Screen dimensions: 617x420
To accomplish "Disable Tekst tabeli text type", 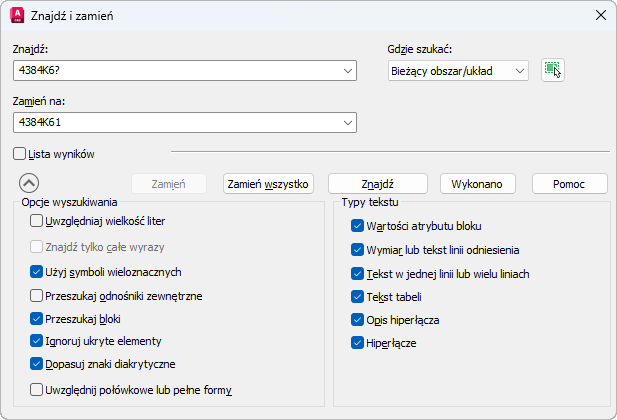I will tap(358, 297).
